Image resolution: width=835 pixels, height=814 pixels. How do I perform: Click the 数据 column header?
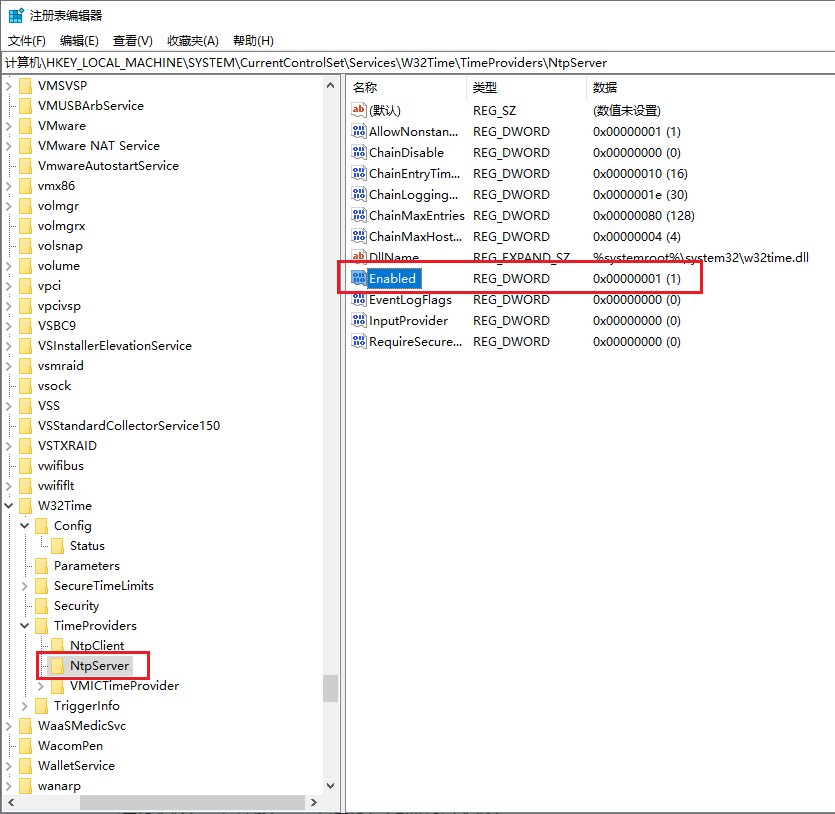pyautogui.click(x=710, y=87)
